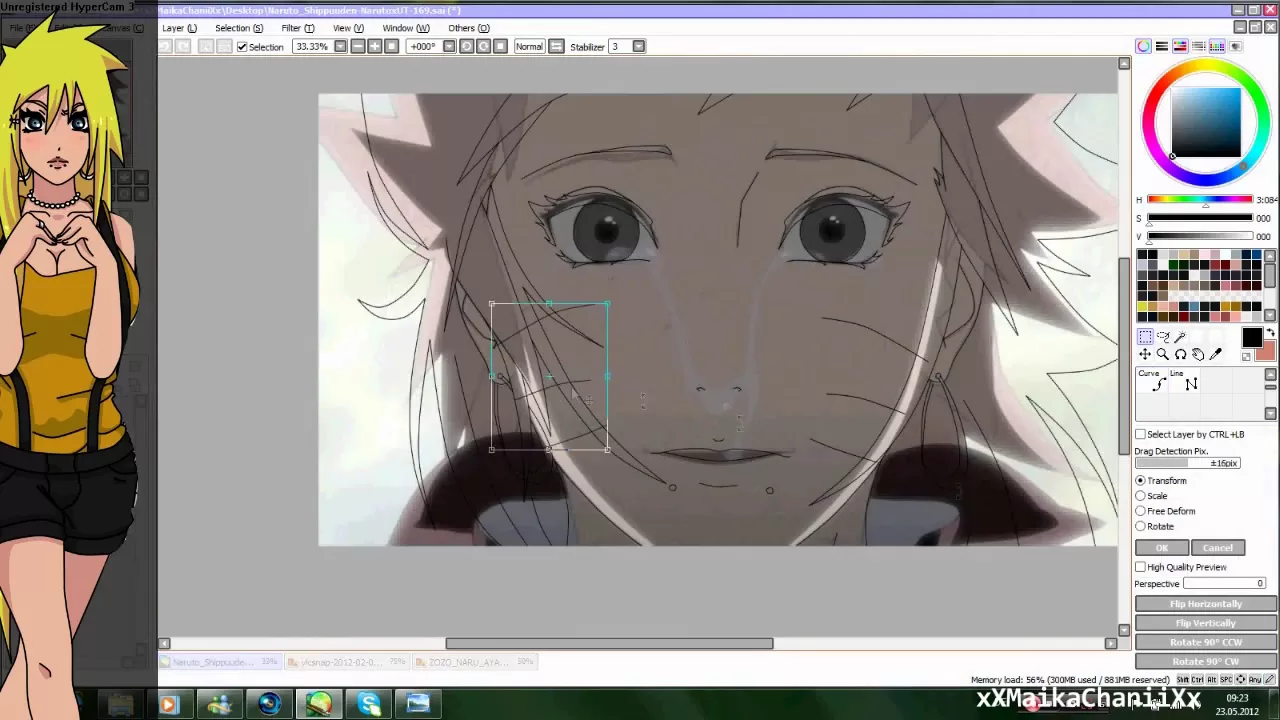
Task: Show the RGB slider panel
Action: 1161,46
